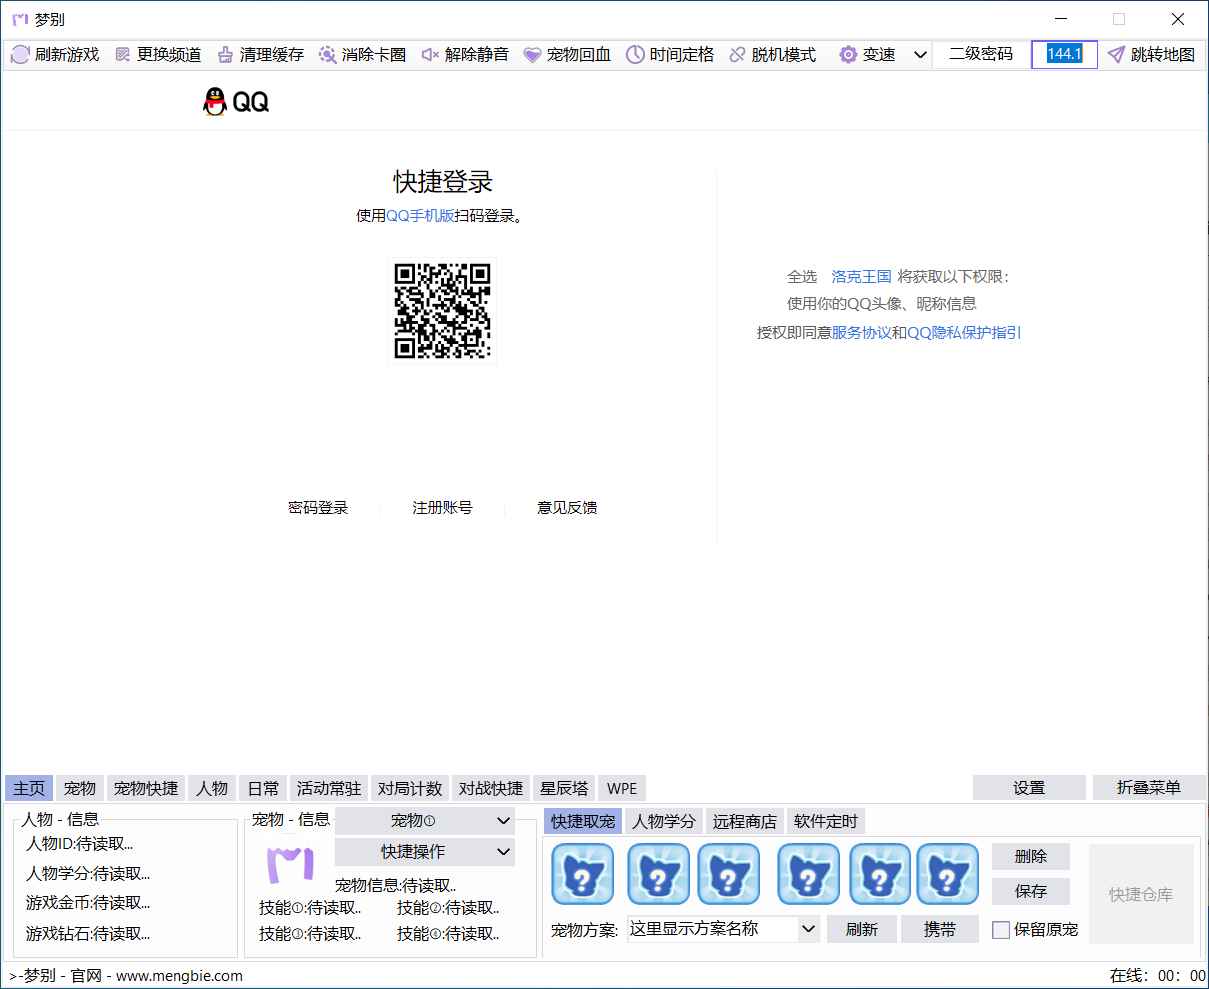Activate the 消除卡圈 lag removal tool

(x=326, y=55)
